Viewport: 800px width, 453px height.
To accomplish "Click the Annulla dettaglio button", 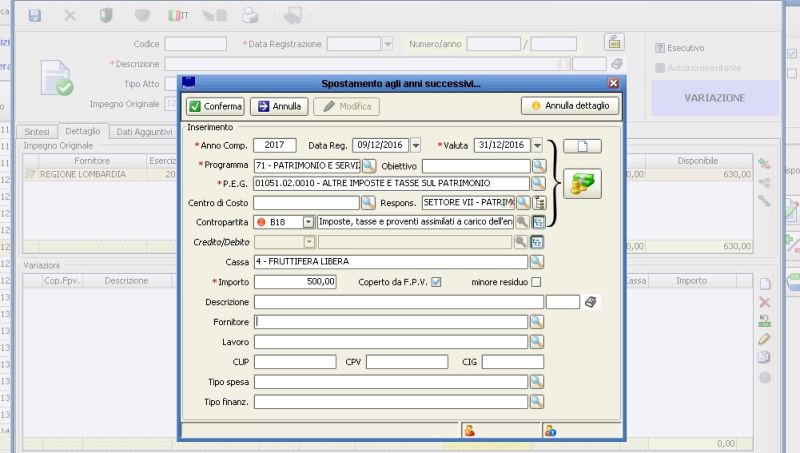I will tap(569, 106).
